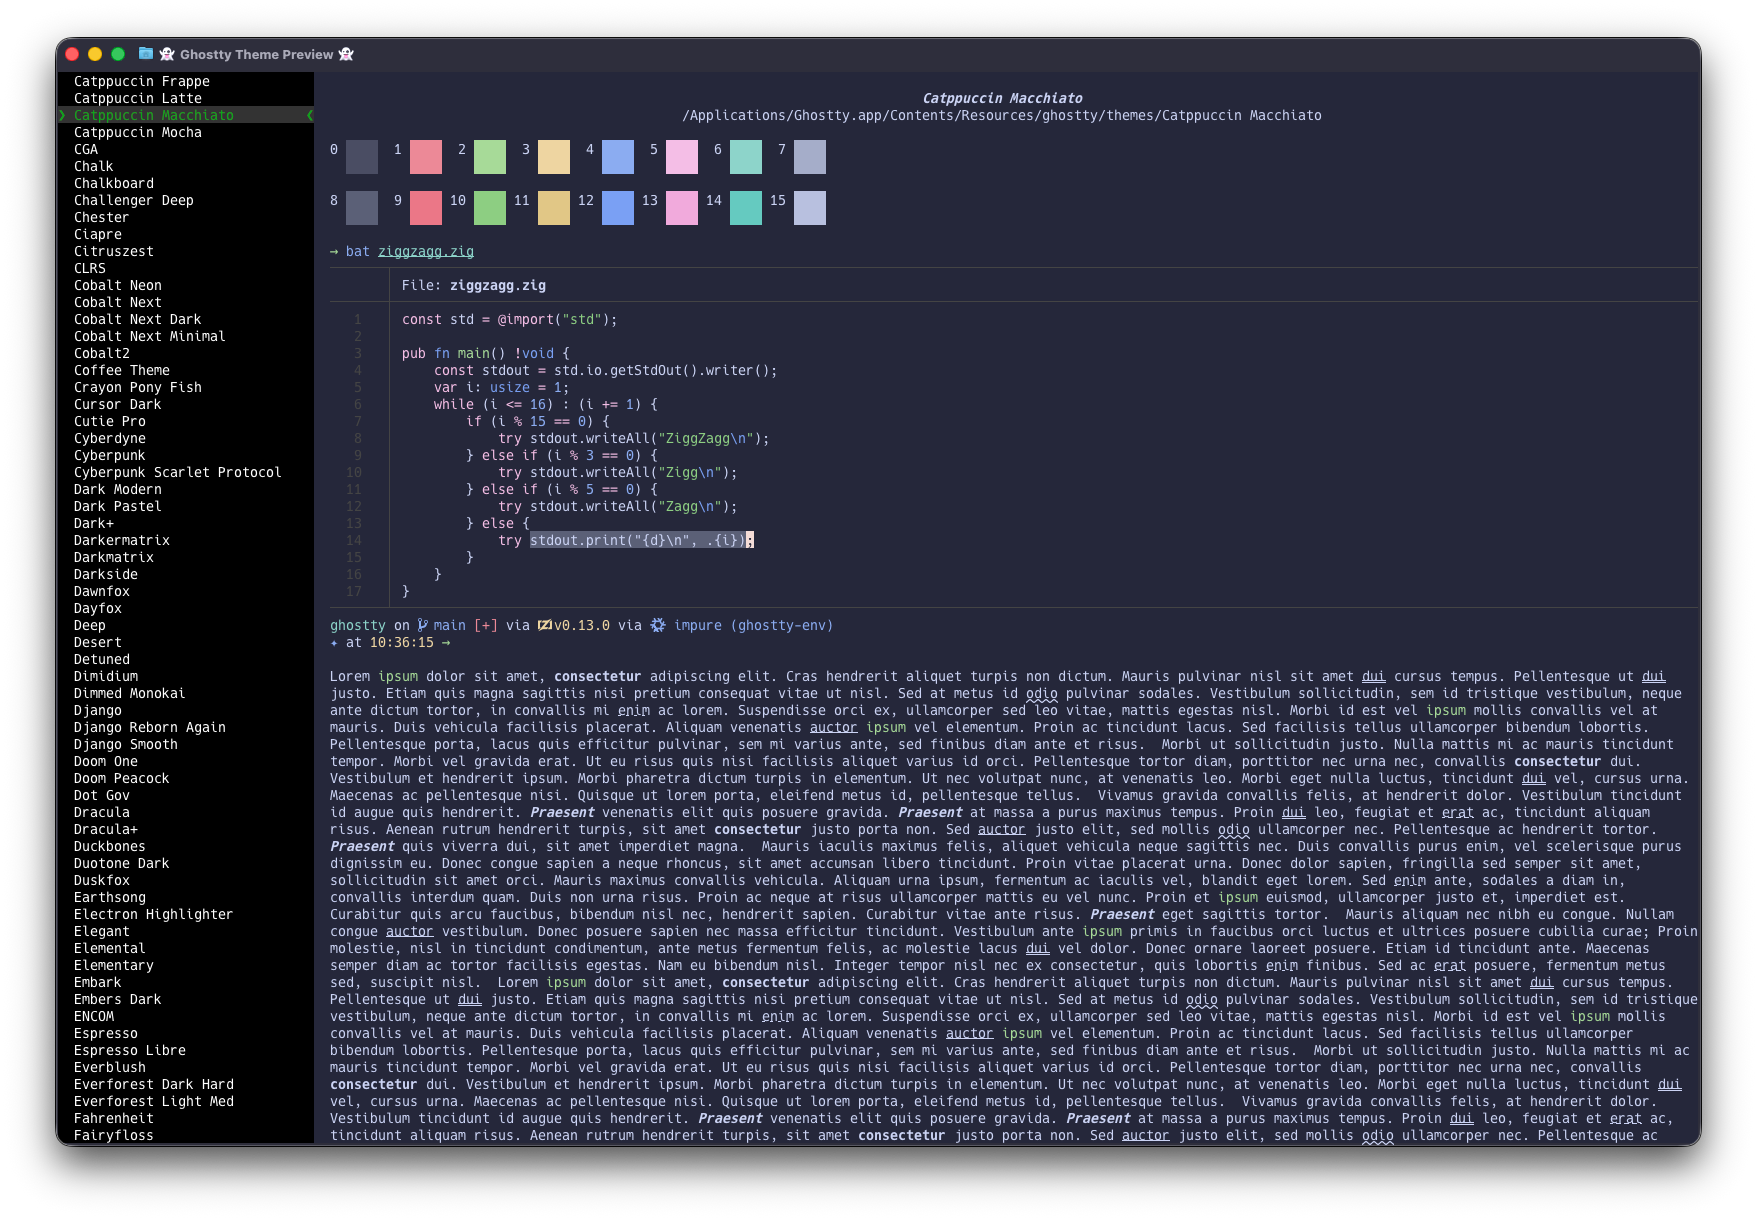Click the green arrow left of Catppuccin Macchiato
The height and width of the screenshot is (1220, 1757).
[62, 115]
